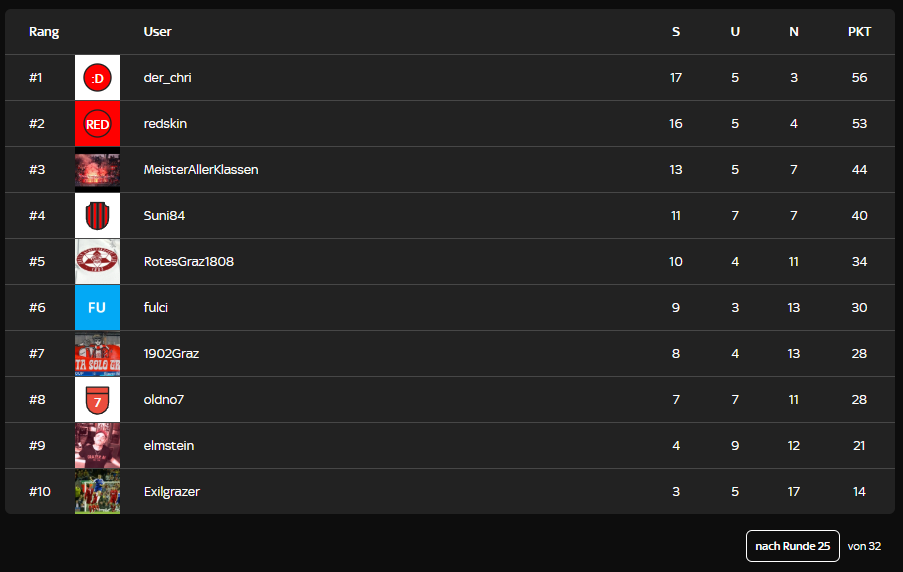Click fulci's blue FU avatar icon
Screen dimensions: 903x572
tap(97, 308)
